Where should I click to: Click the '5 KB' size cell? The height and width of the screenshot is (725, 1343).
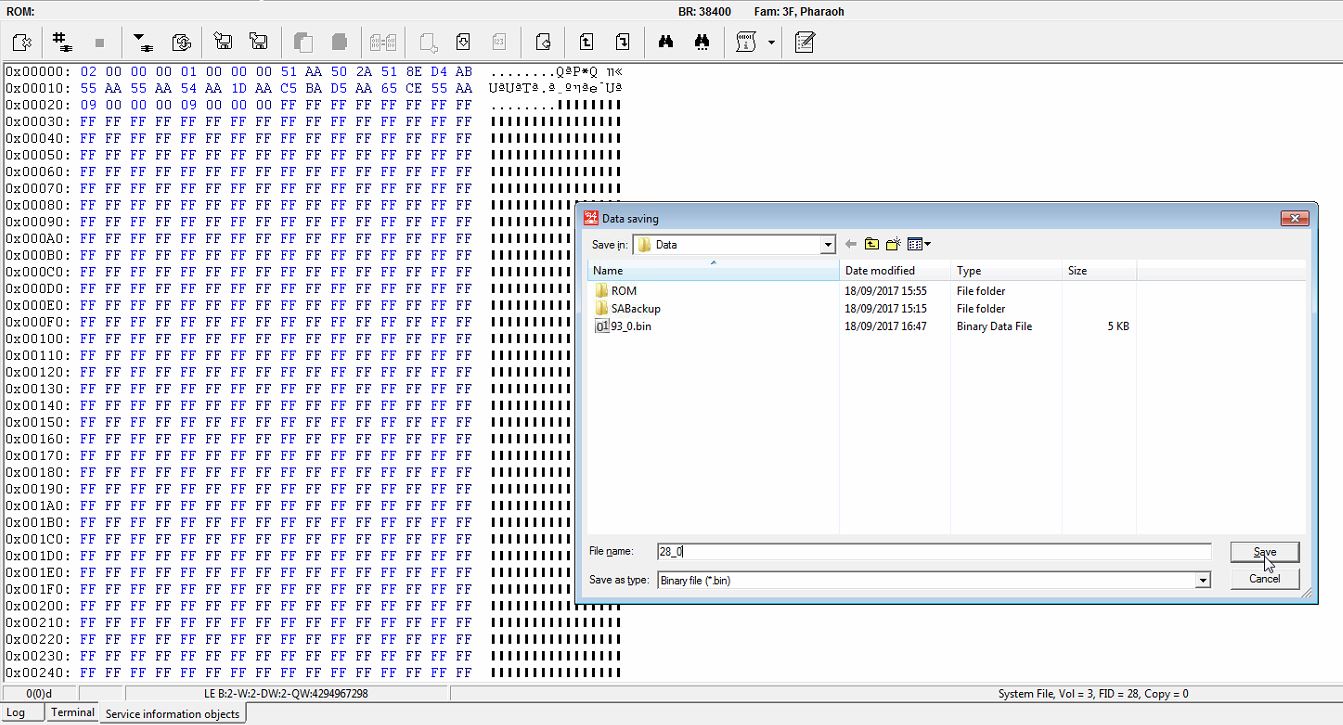coord(1118,327)
